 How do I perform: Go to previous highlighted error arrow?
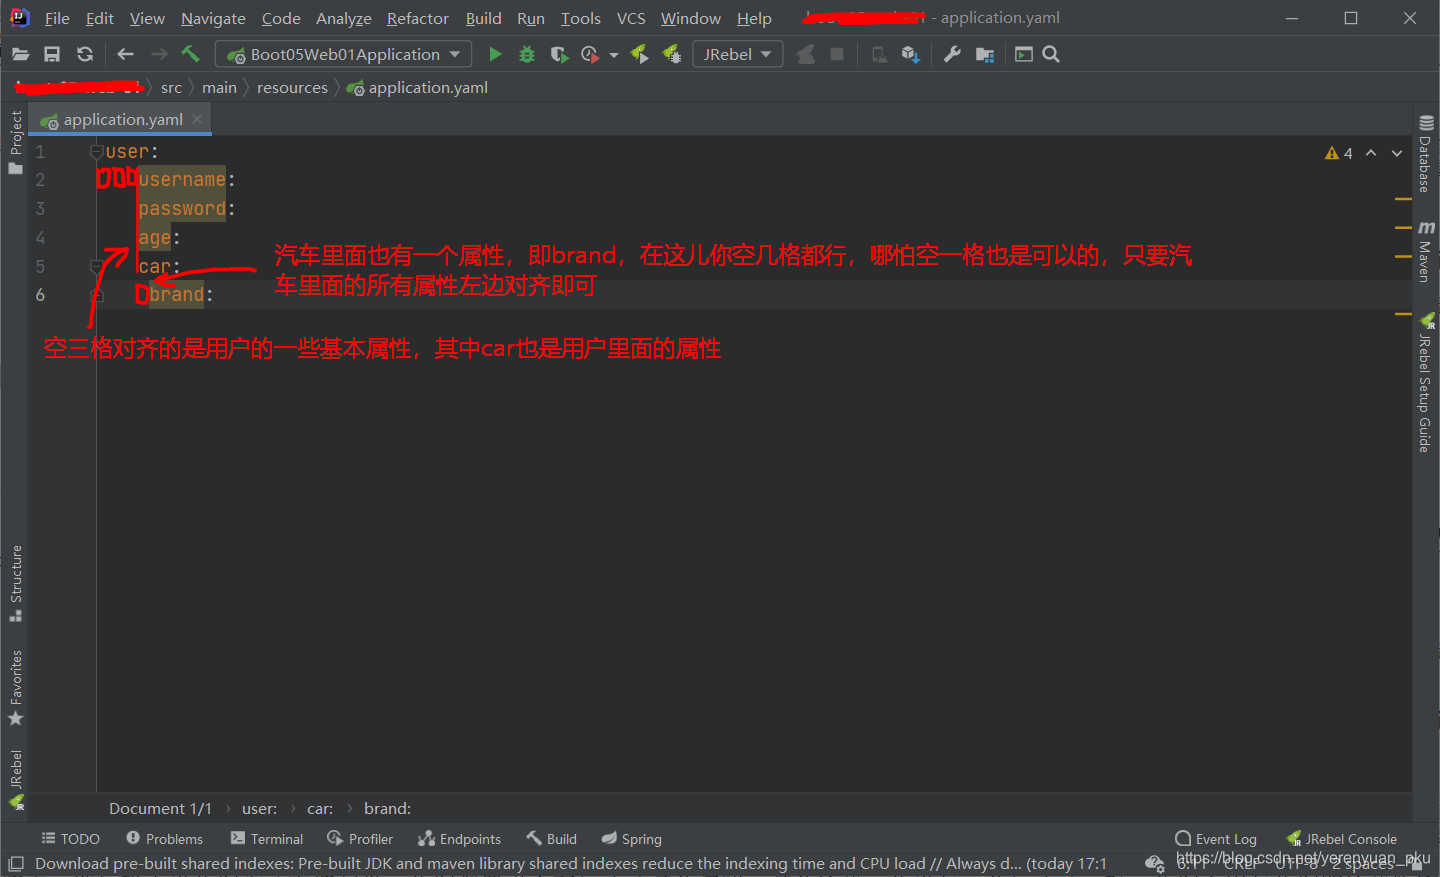[x=1371, y=153]
